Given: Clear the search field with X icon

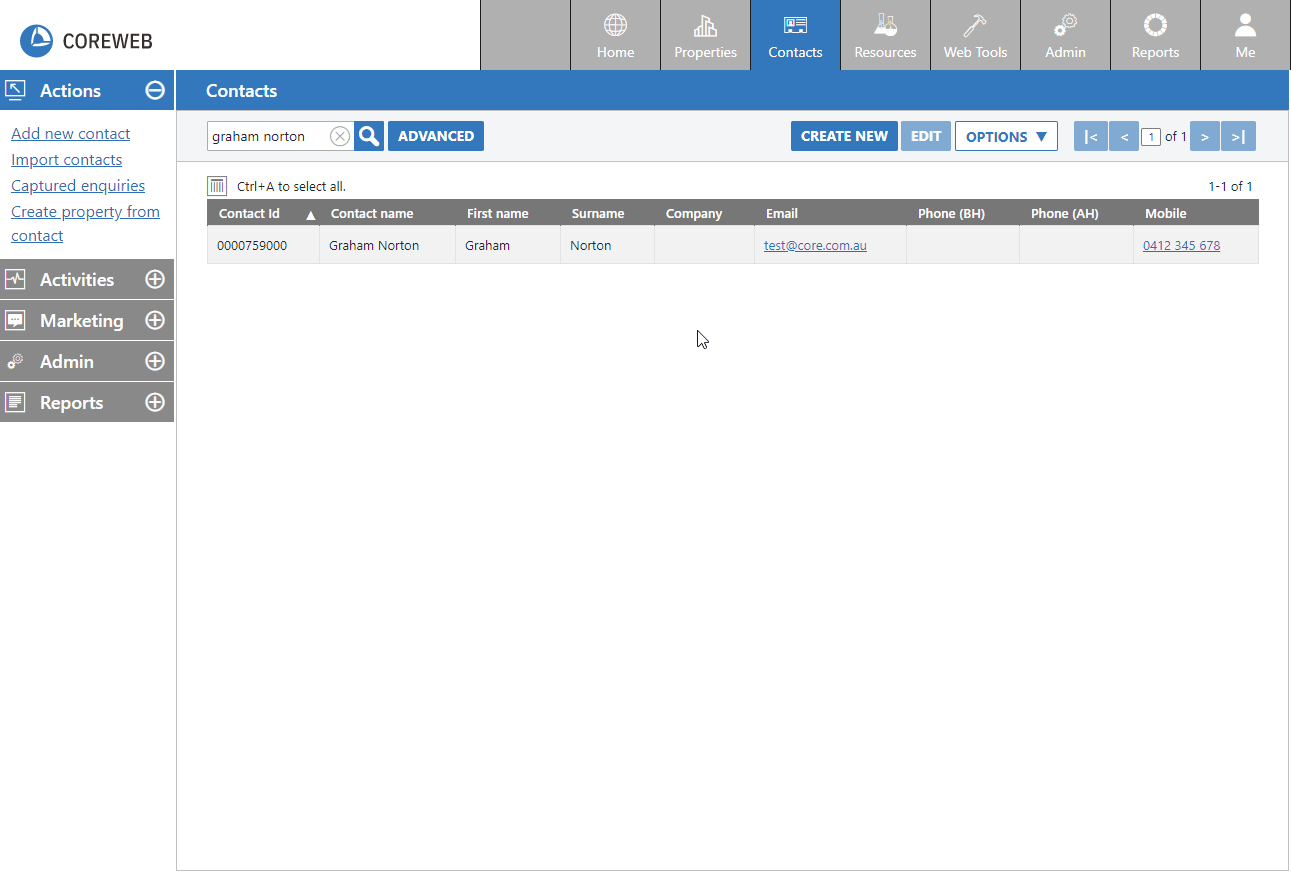Looking at the screenshot, I should tap(340, 136).
